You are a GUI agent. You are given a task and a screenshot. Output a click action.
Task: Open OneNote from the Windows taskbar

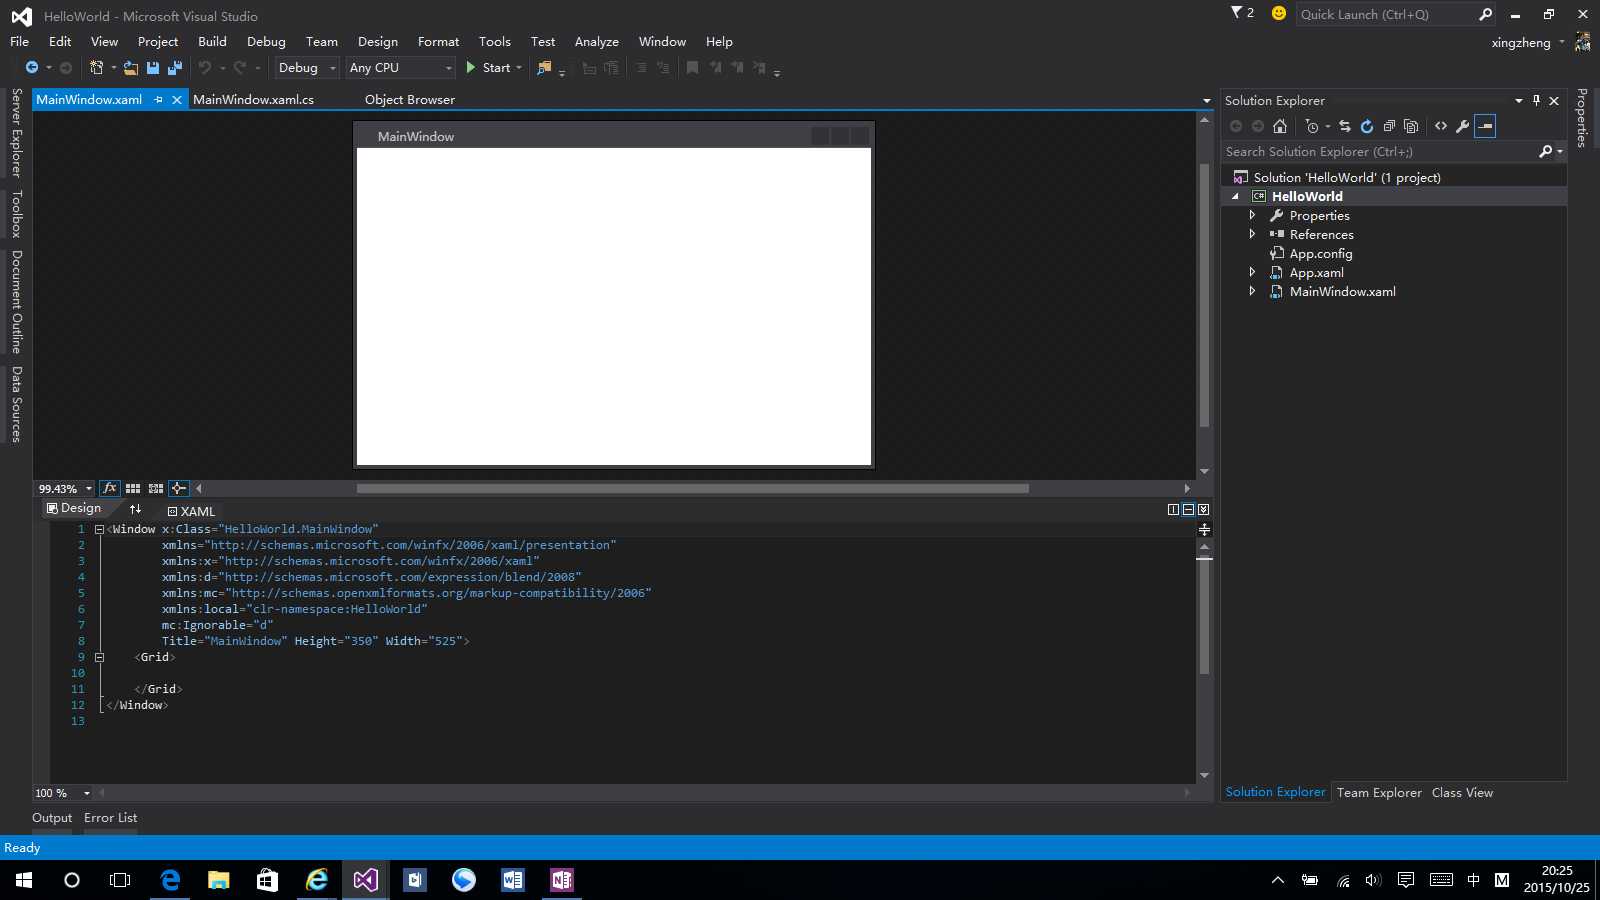coord(561,880)
